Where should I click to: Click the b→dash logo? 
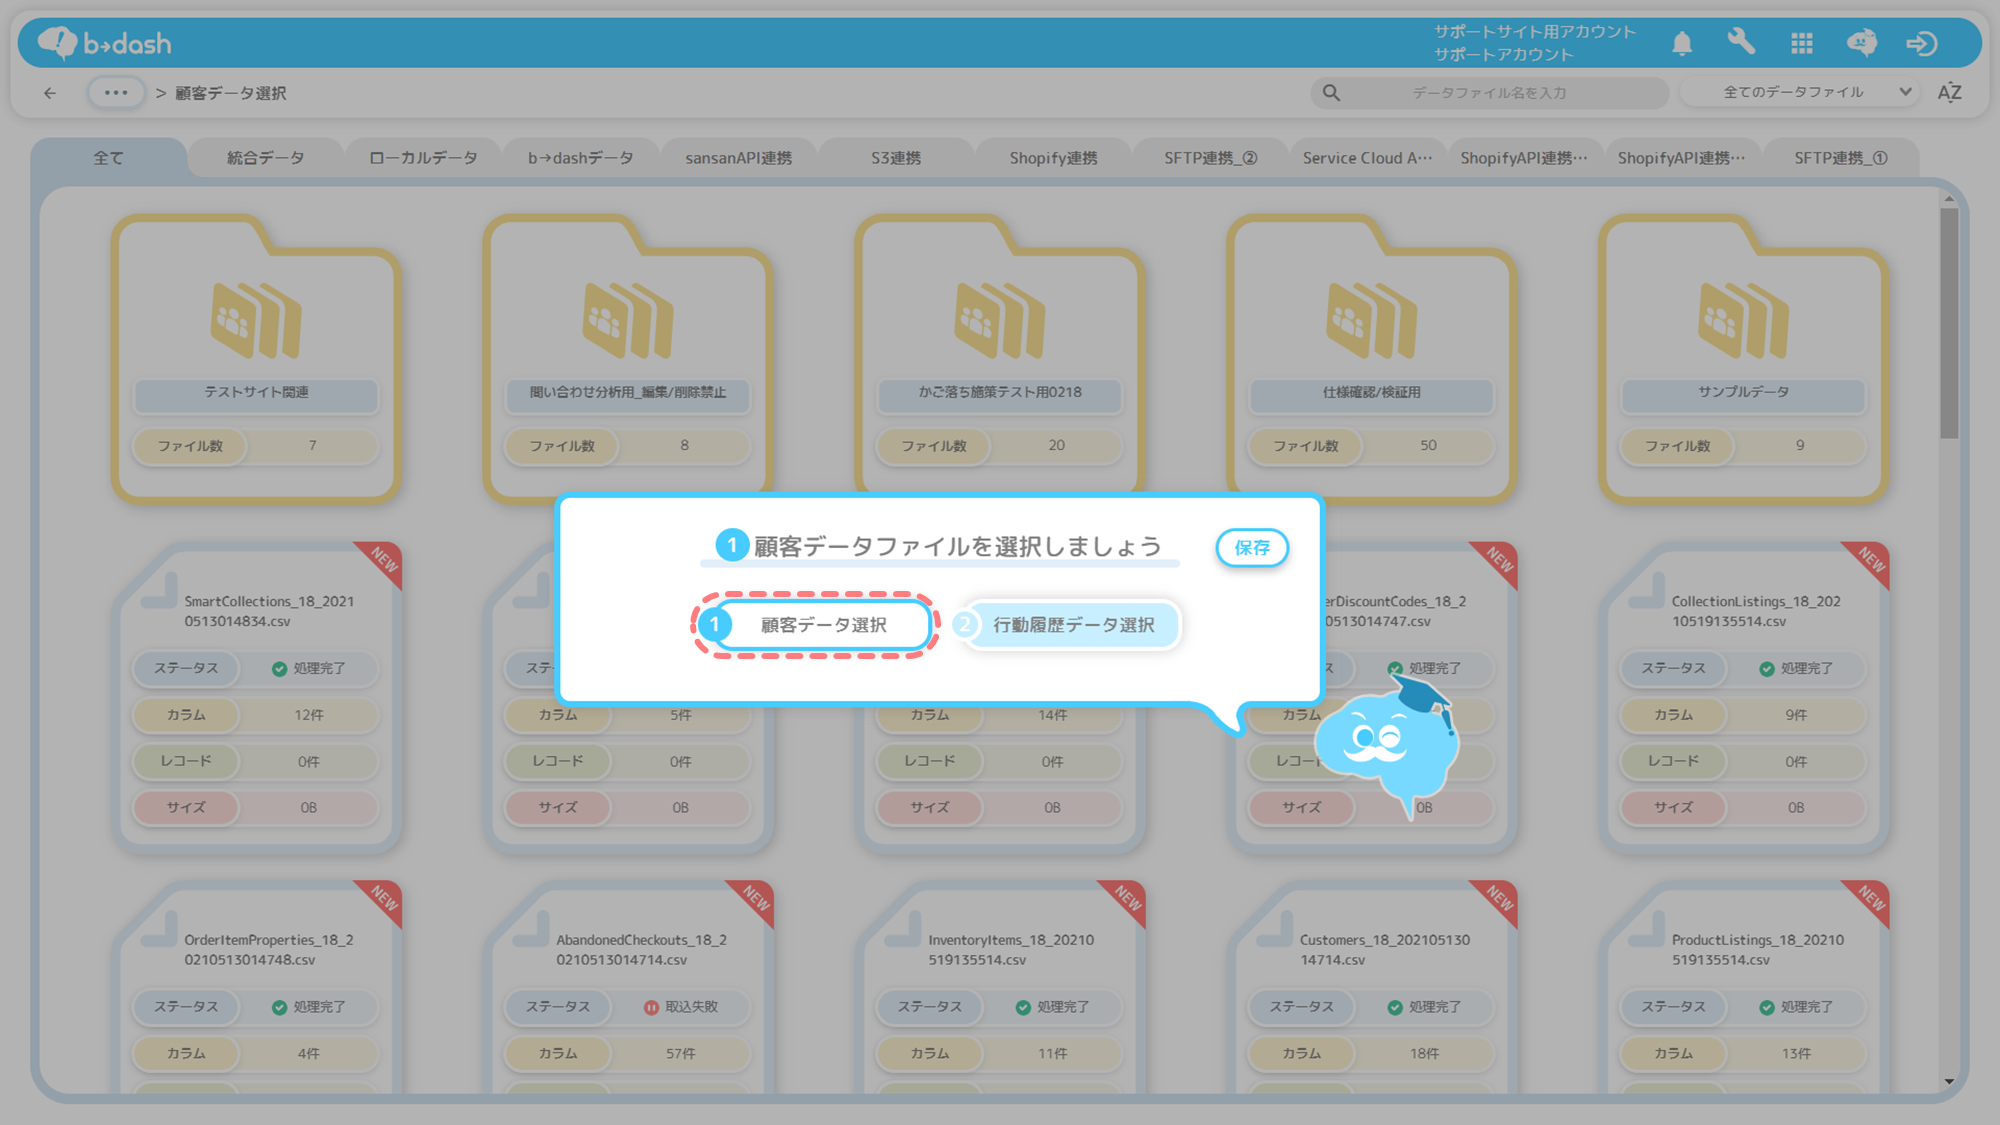105,43
